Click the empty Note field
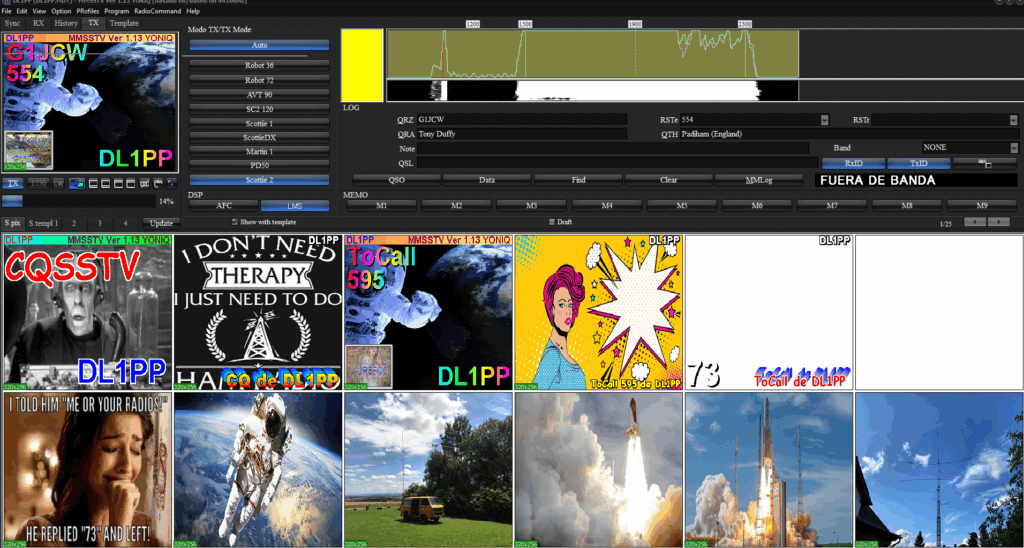The image size is (1024, 548). coord(613,148)
